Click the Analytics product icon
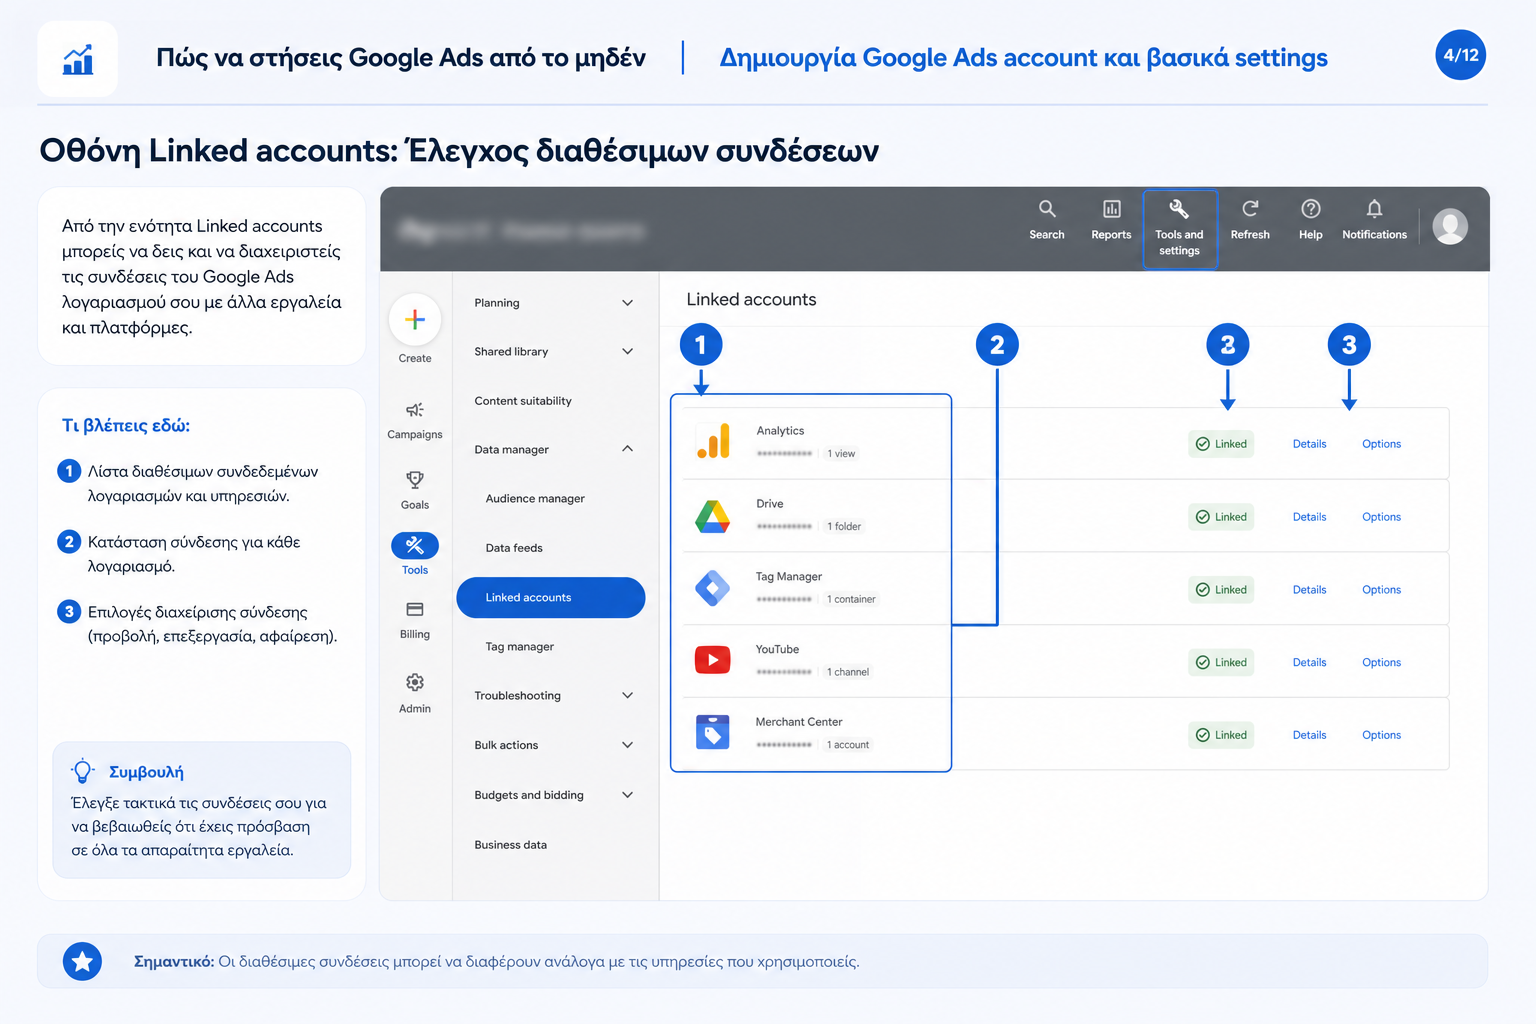This screenshot has width=1536, height=1024. coord(713,441)
